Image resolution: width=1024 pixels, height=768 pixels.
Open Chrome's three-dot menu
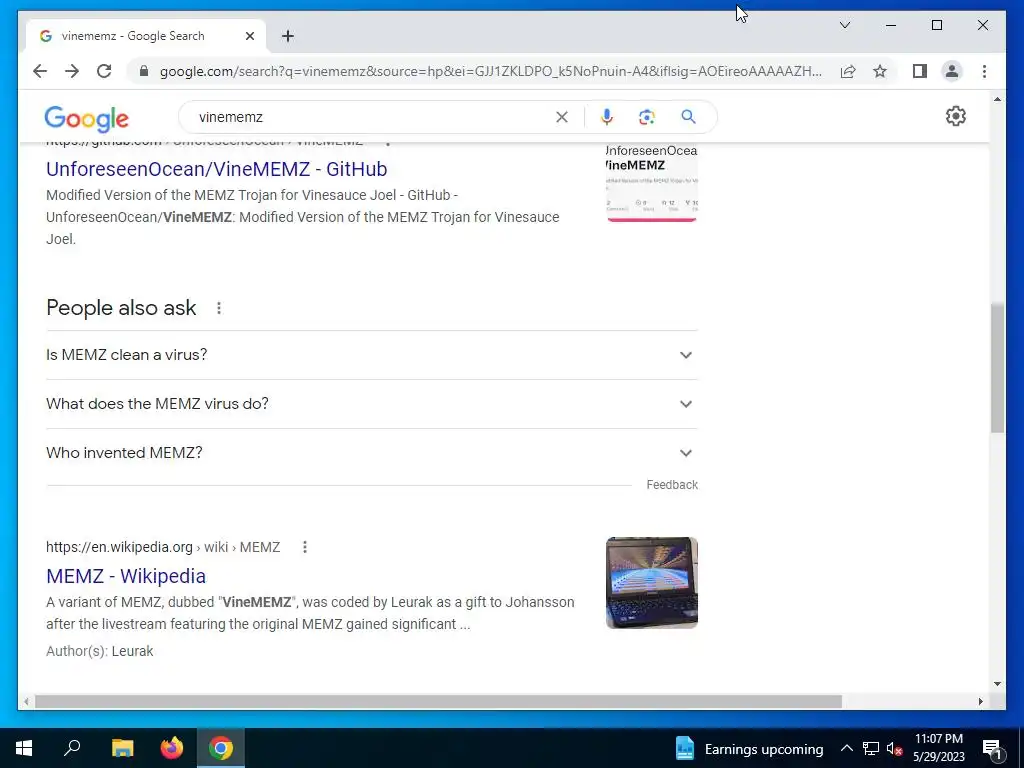click(x=984, y=71)
